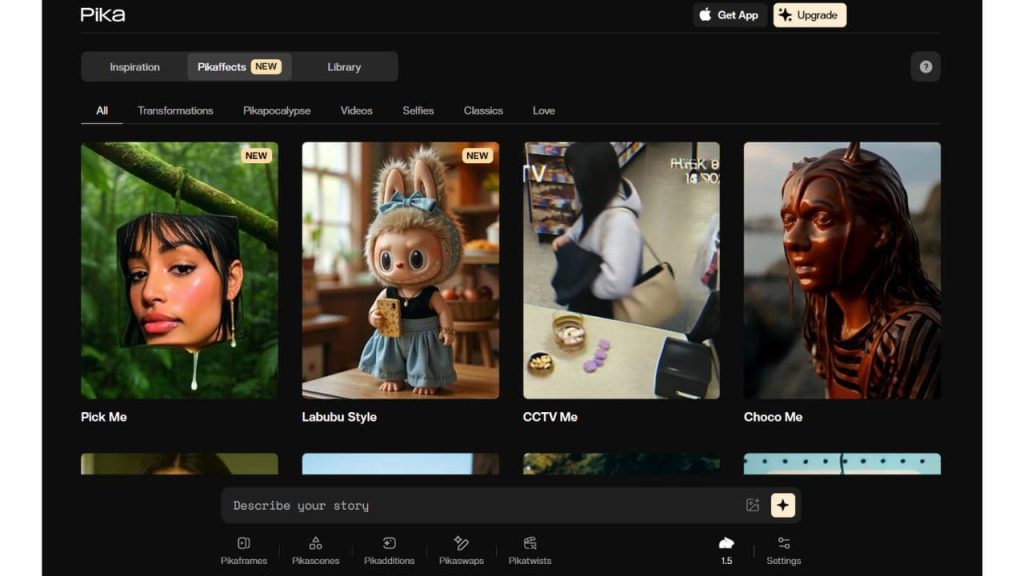Select the Pikaswaps tool

pos(461,549)
